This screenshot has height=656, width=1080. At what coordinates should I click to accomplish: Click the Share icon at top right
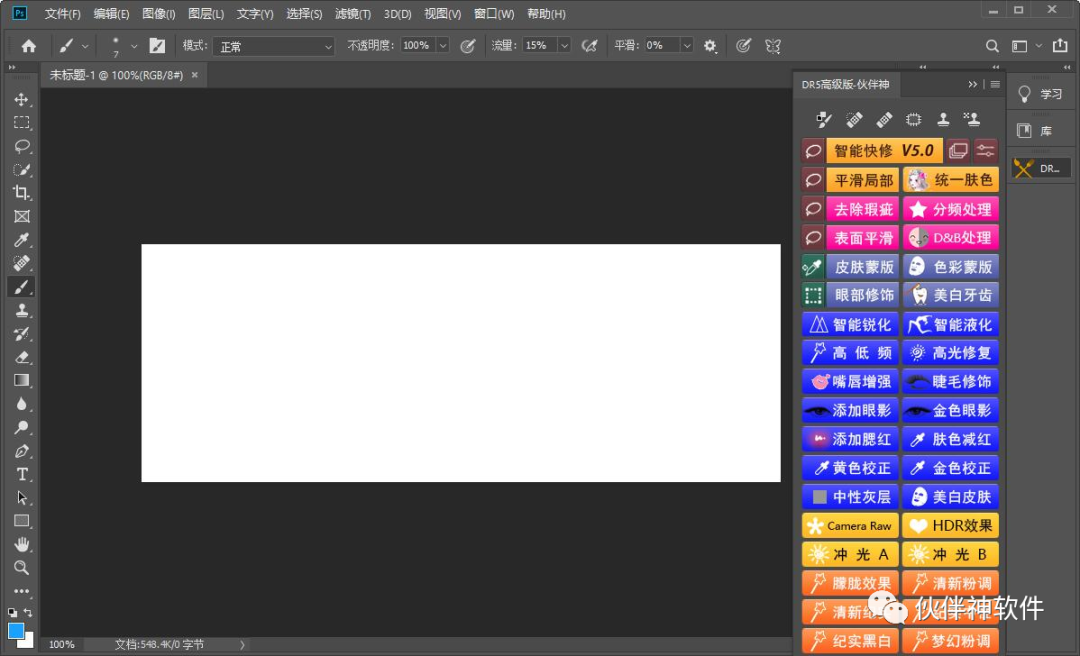tap(1060, 45)
